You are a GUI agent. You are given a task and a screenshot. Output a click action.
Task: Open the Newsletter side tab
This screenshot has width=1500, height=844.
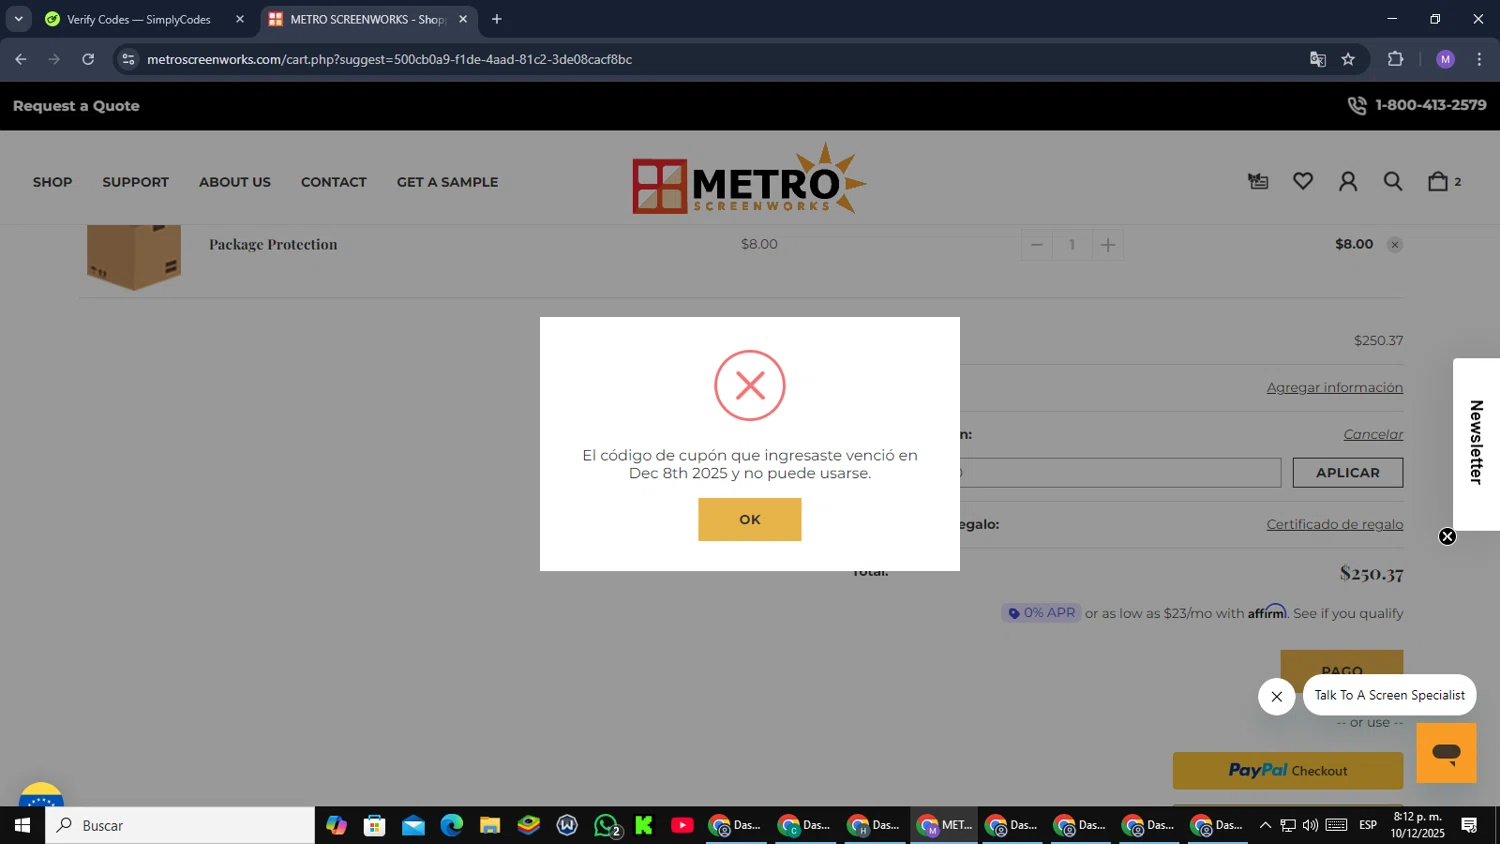point(1476,443)
